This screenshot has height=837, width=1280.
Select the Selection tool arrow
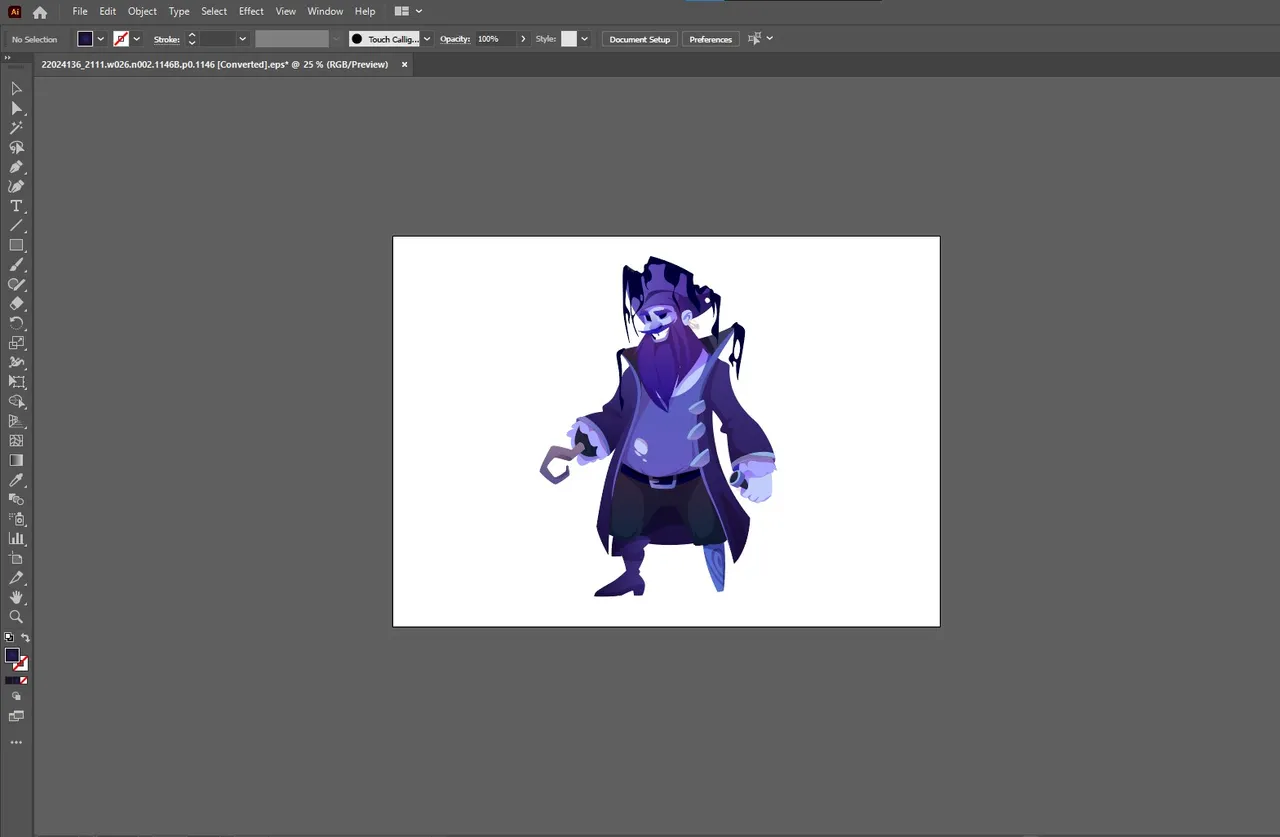(16, 89)
